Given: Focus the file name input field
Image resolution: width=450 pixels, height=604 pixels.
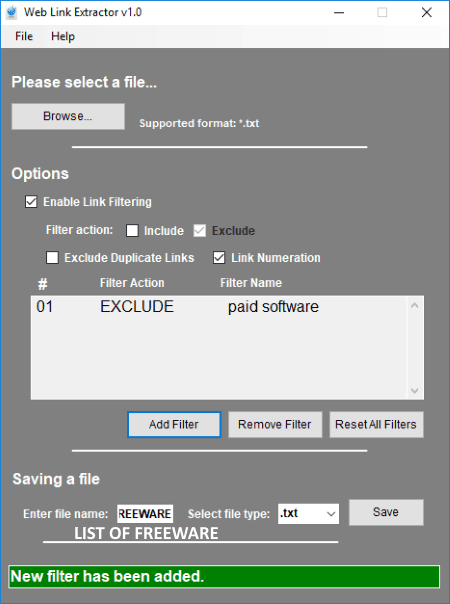Looking at the screenshot, I should pos(145,514).
